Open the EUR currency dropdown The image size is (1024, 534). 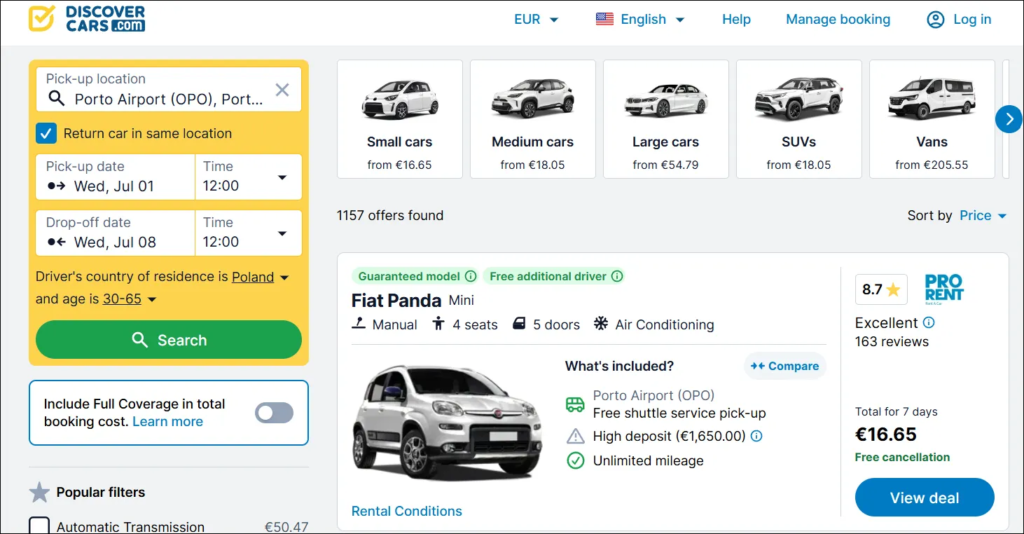point(536,20)
